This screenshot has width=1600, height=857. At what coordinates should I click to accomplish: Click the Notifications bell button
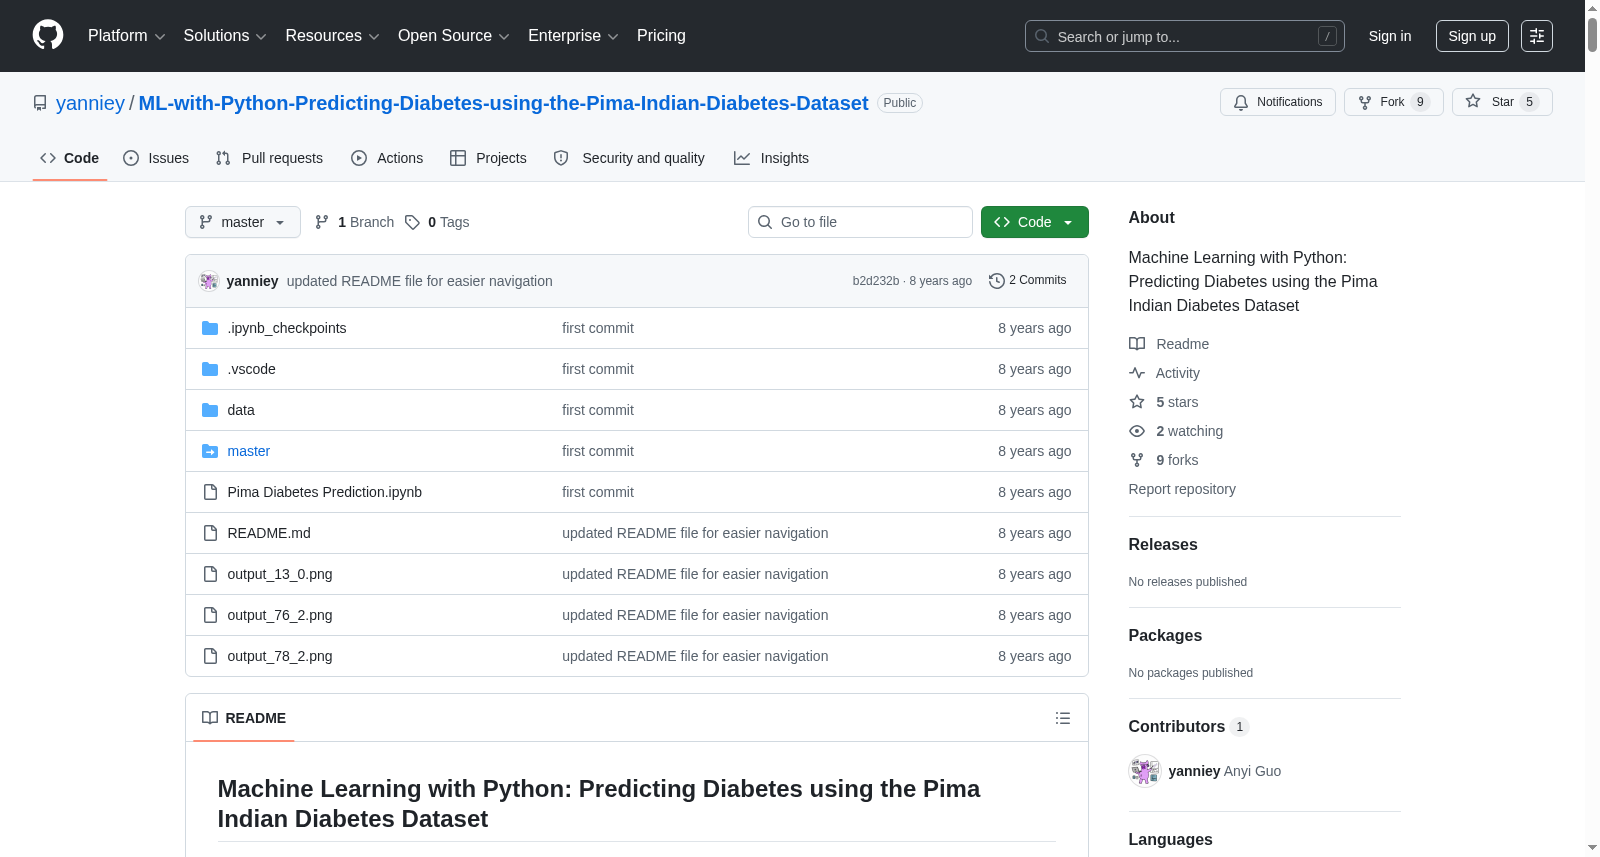tap(1277, 102)
